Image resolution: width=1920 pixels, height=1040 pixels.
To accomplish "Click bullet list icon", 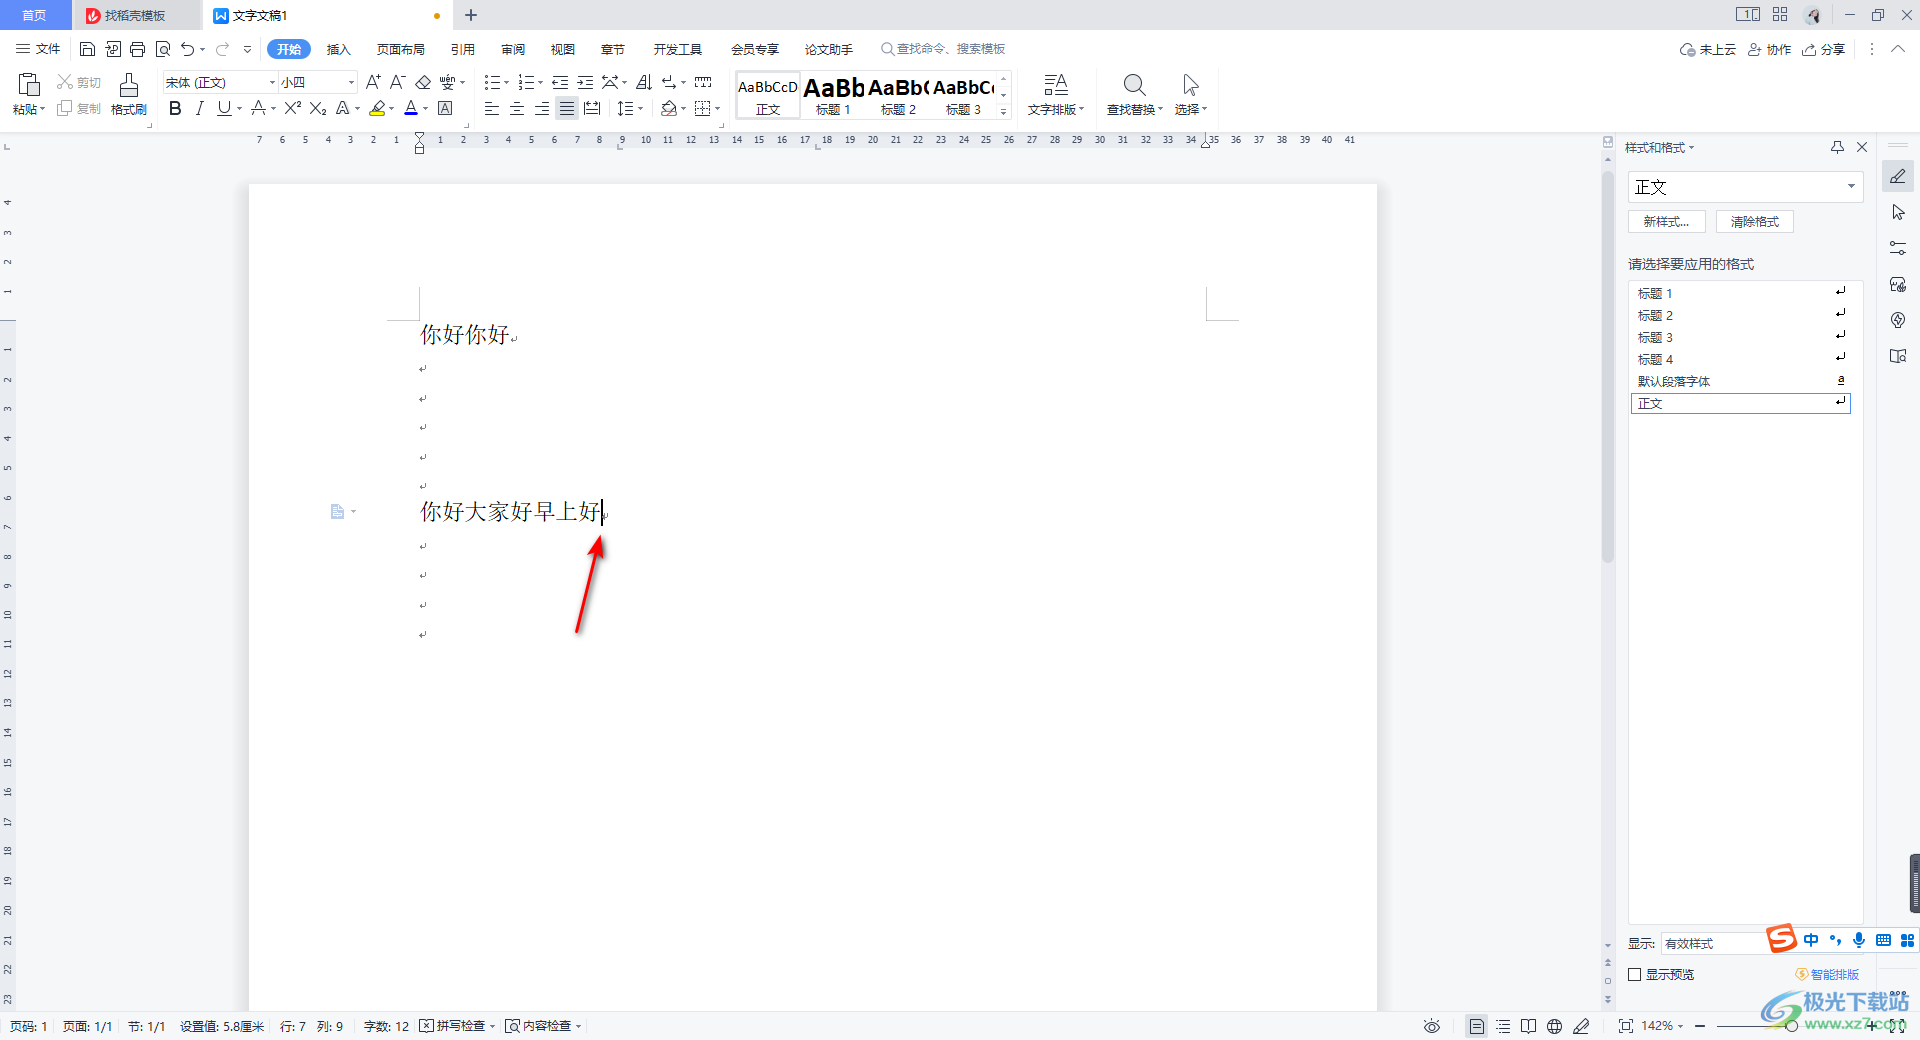I will coord(491,82).
